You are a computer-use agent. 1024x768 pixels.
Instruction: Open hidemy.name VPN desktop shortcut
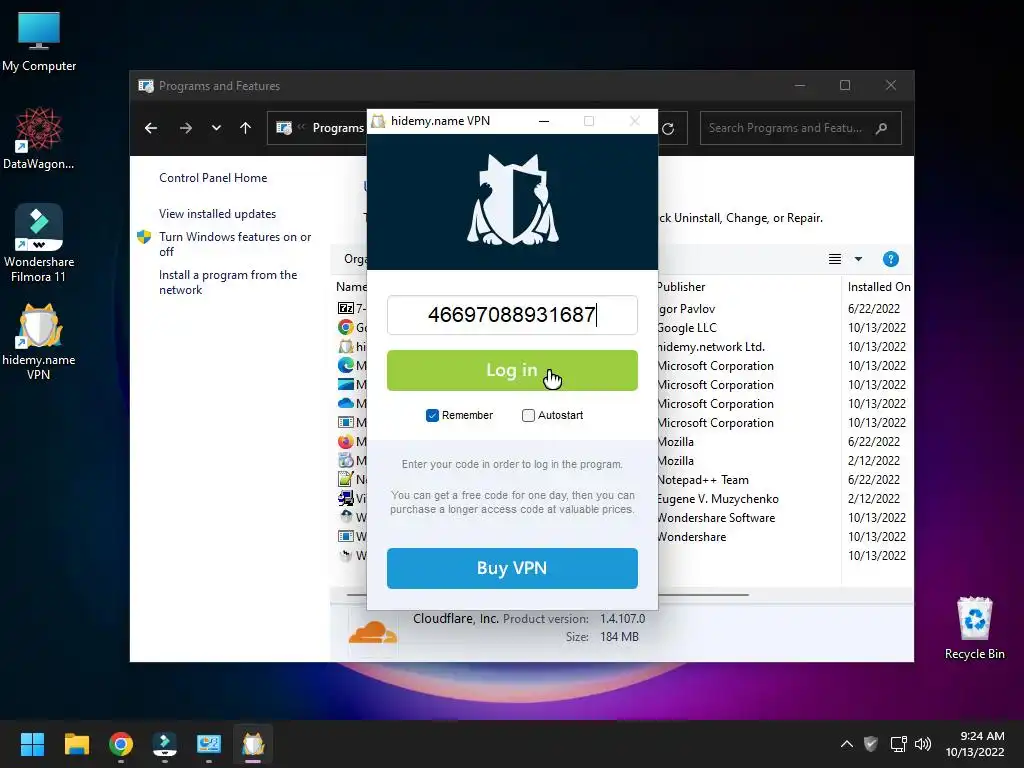pyautogui.click(x=39, y=342)
